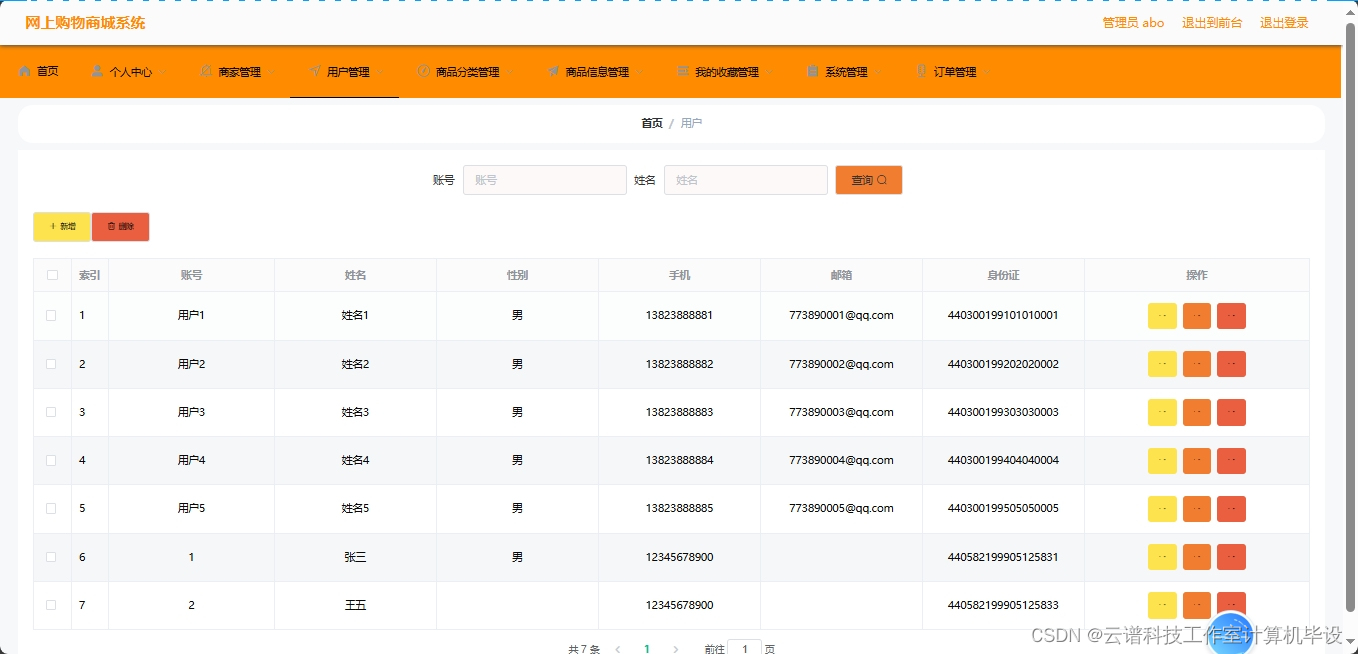Screen dimensions: 1358x654
Task: Click the orange edit icon in 张三's row
Action: tap(1196, 557)
